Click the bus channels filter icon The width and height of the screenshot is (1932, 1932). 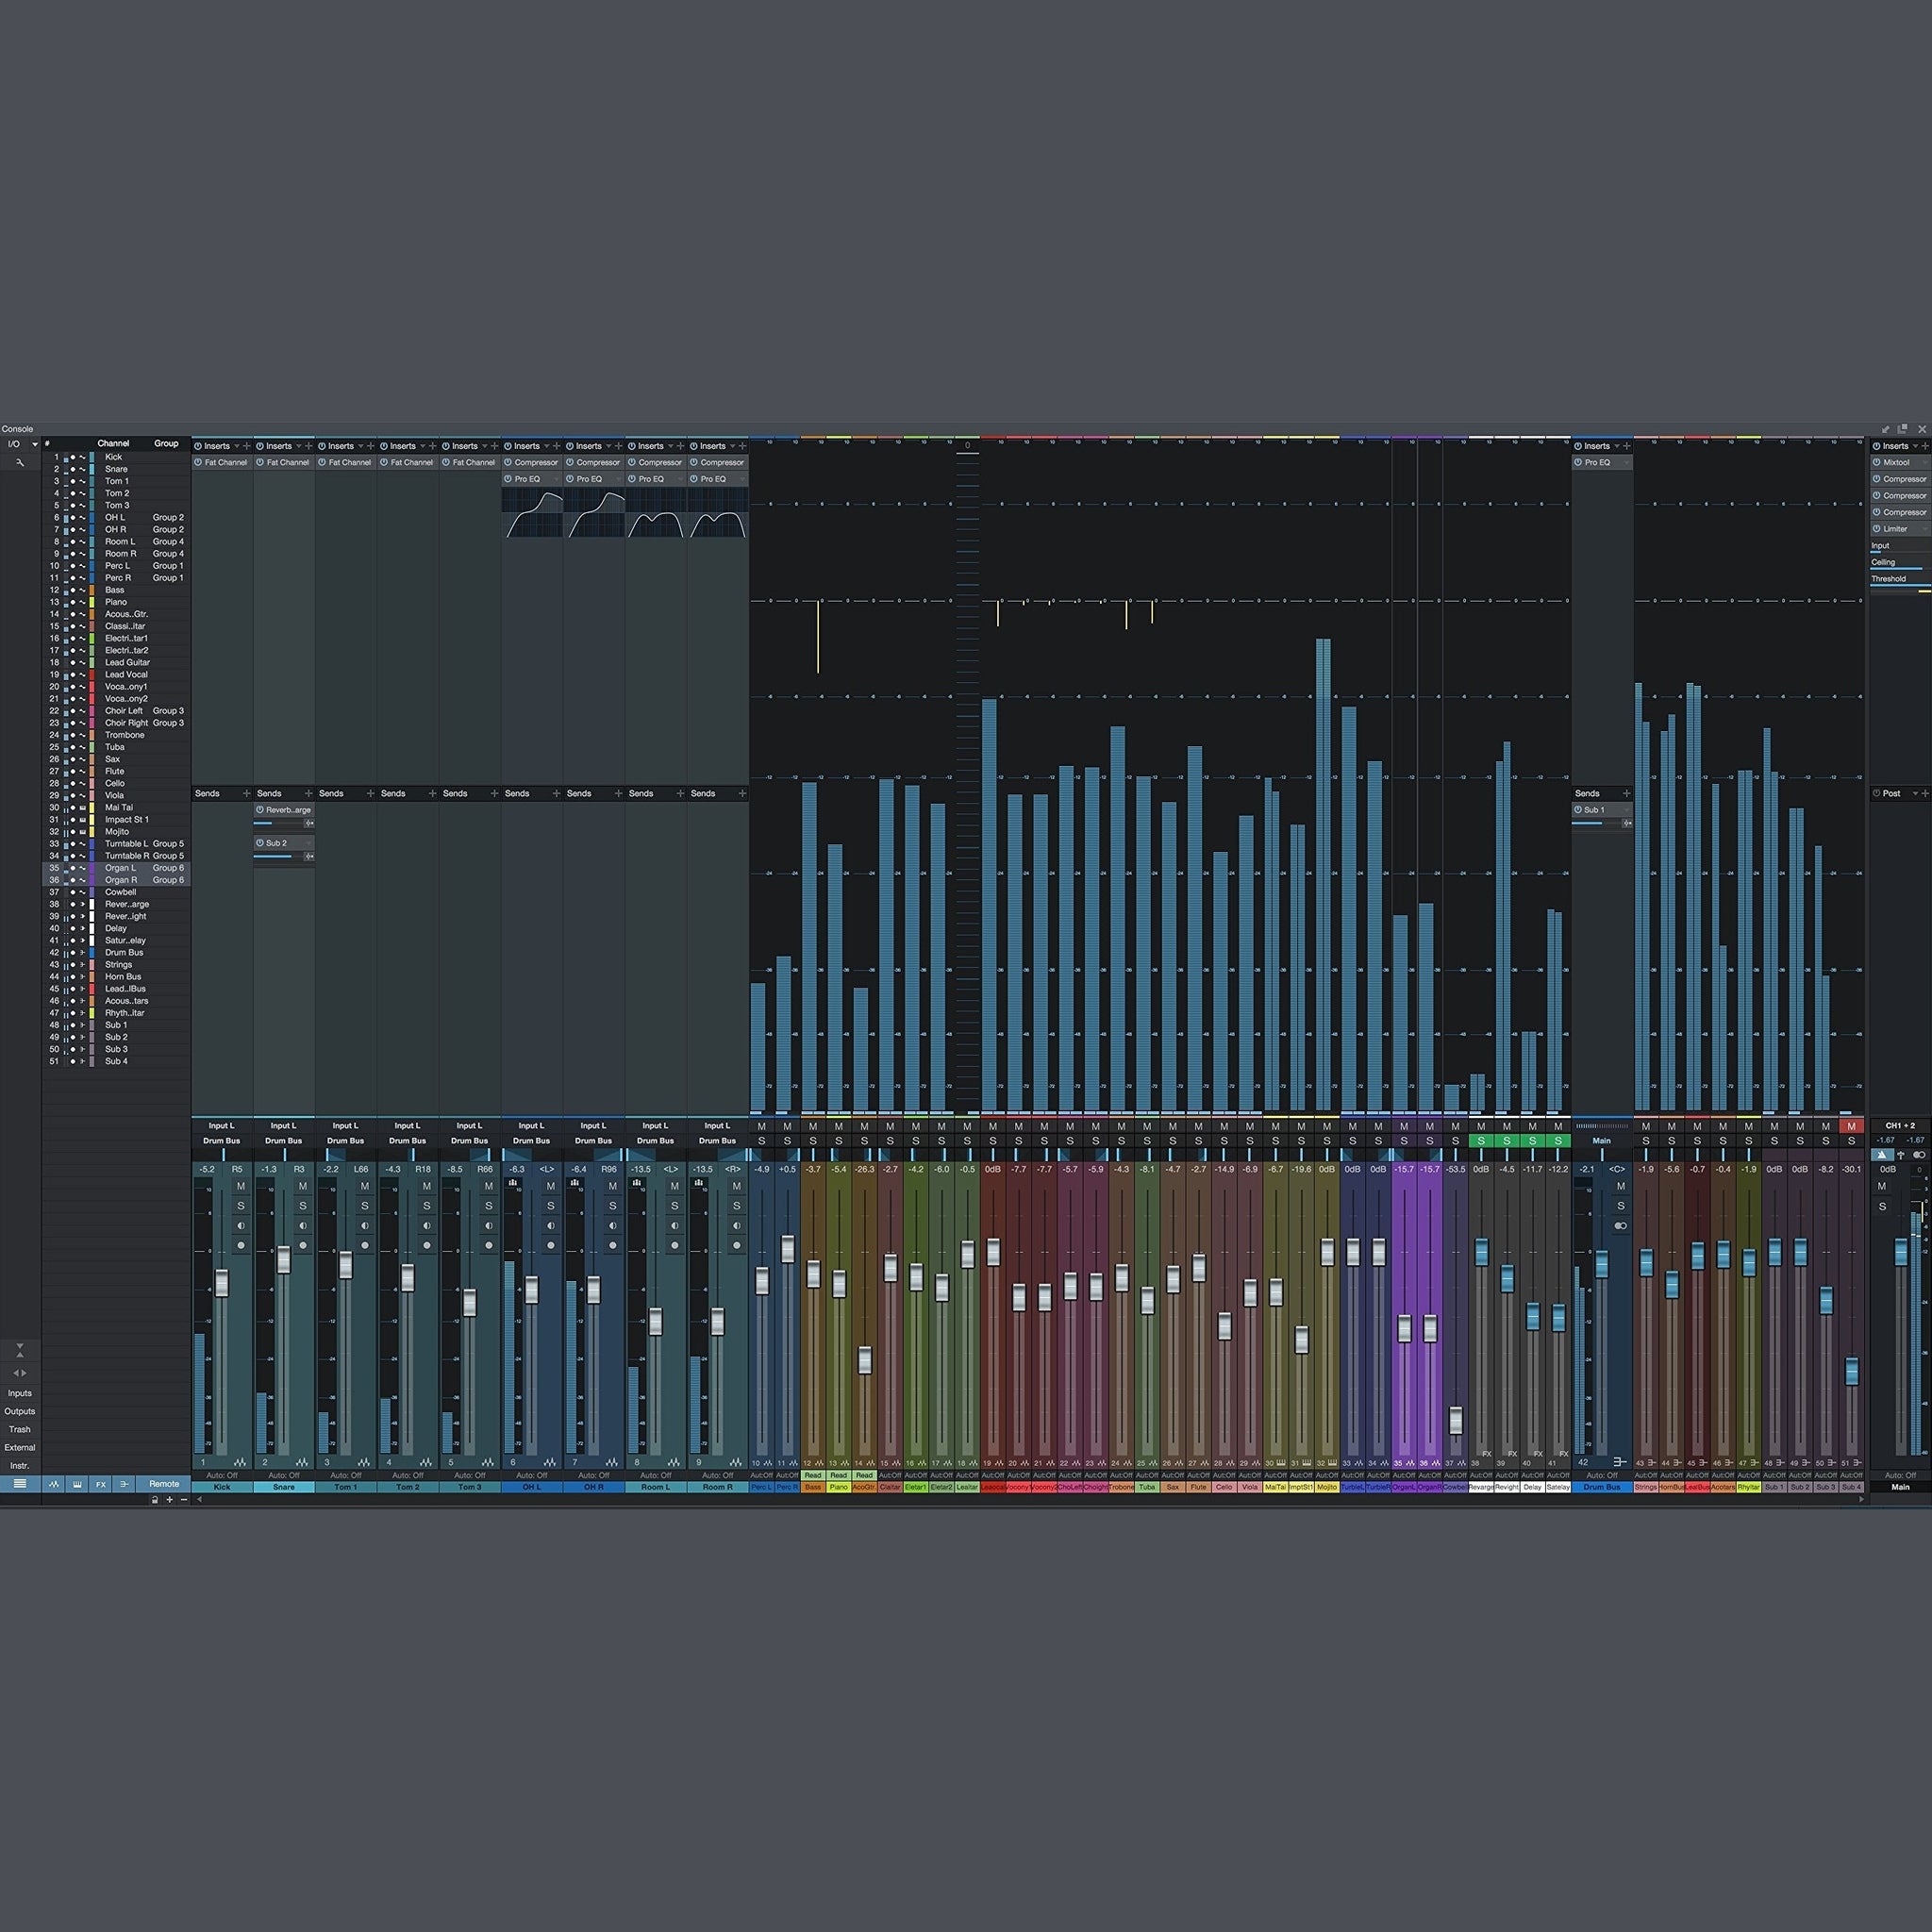point(124,1484)
